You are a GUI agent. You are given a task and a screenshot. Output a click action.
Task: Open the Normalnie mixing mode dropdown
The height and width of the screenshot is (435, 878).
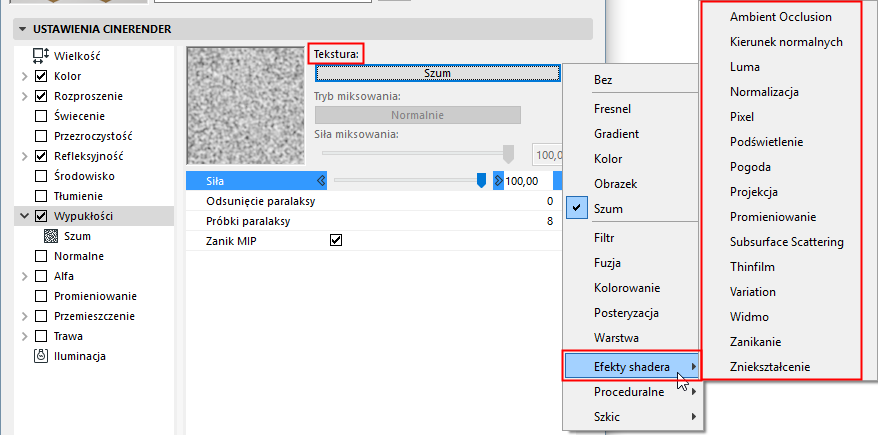(x=418, y=115)
